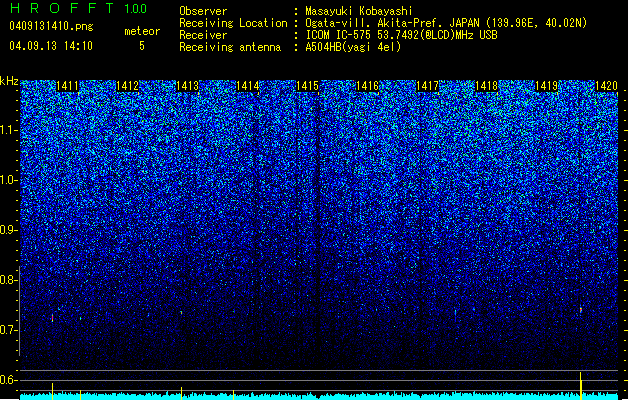This screenshot has height=400, width=629.
Task: Click the 0.7 kHz frequency label
Action: click(x=8, y=330)
